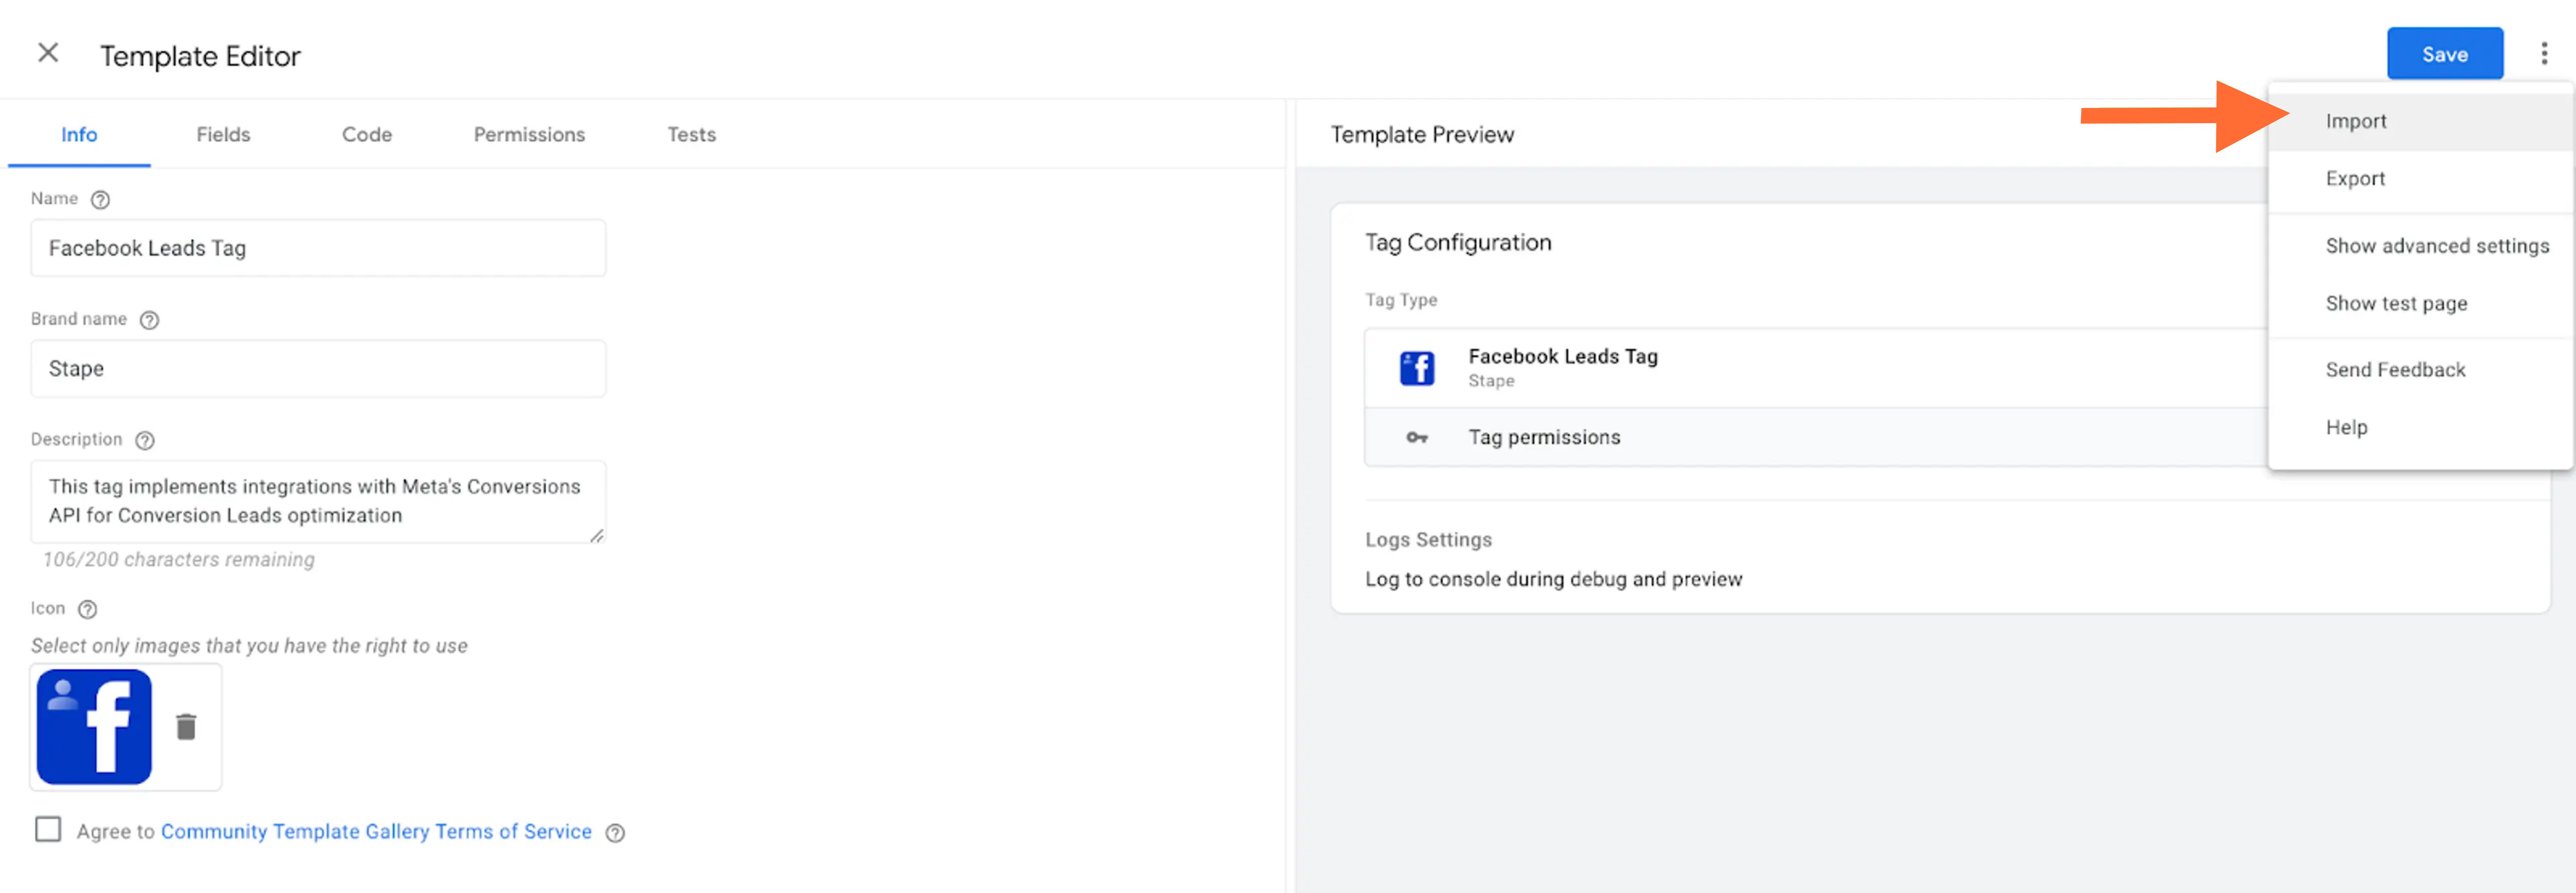Screen dimensions: 2576x893
Task: Select the uploaded Facebook leads icon thumbnail
Action: pyautogui.click(x=94, y=727)
